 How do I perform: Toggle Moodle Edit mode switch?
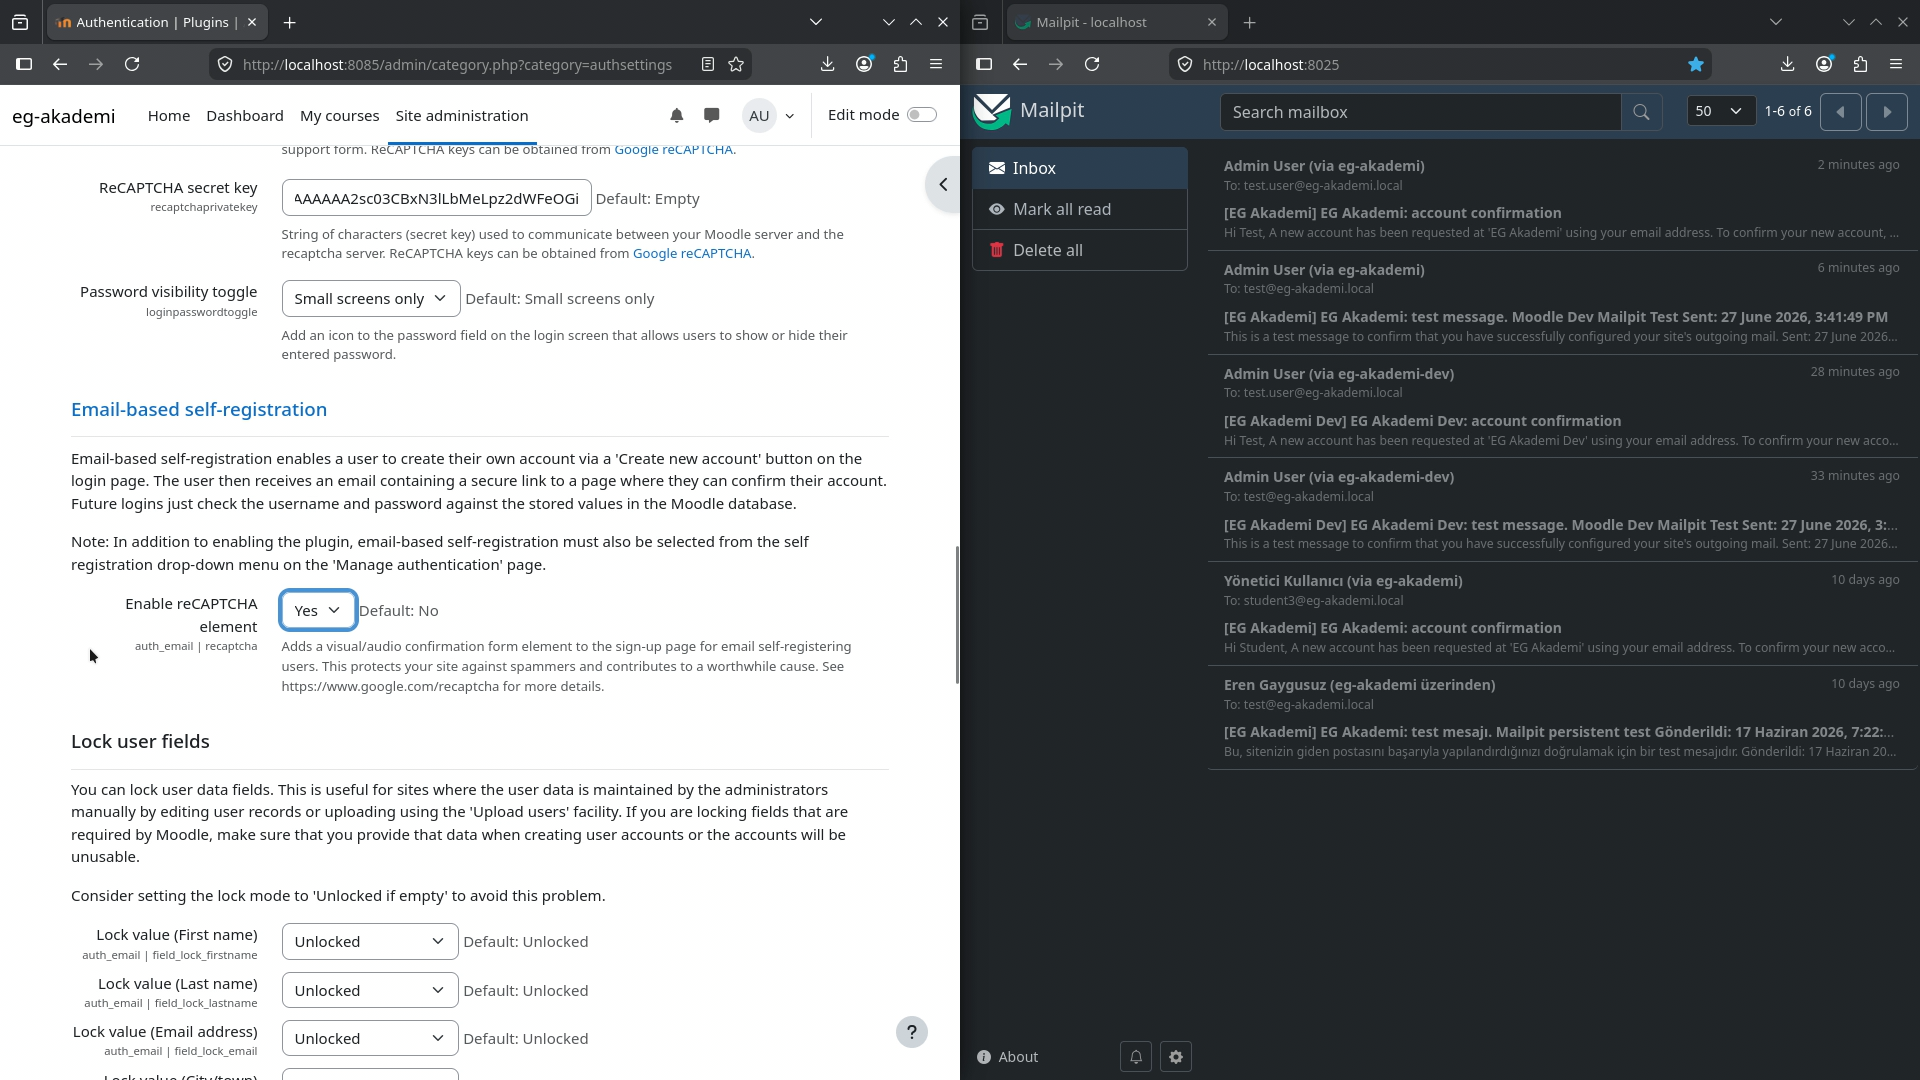(x=921, y=115)
